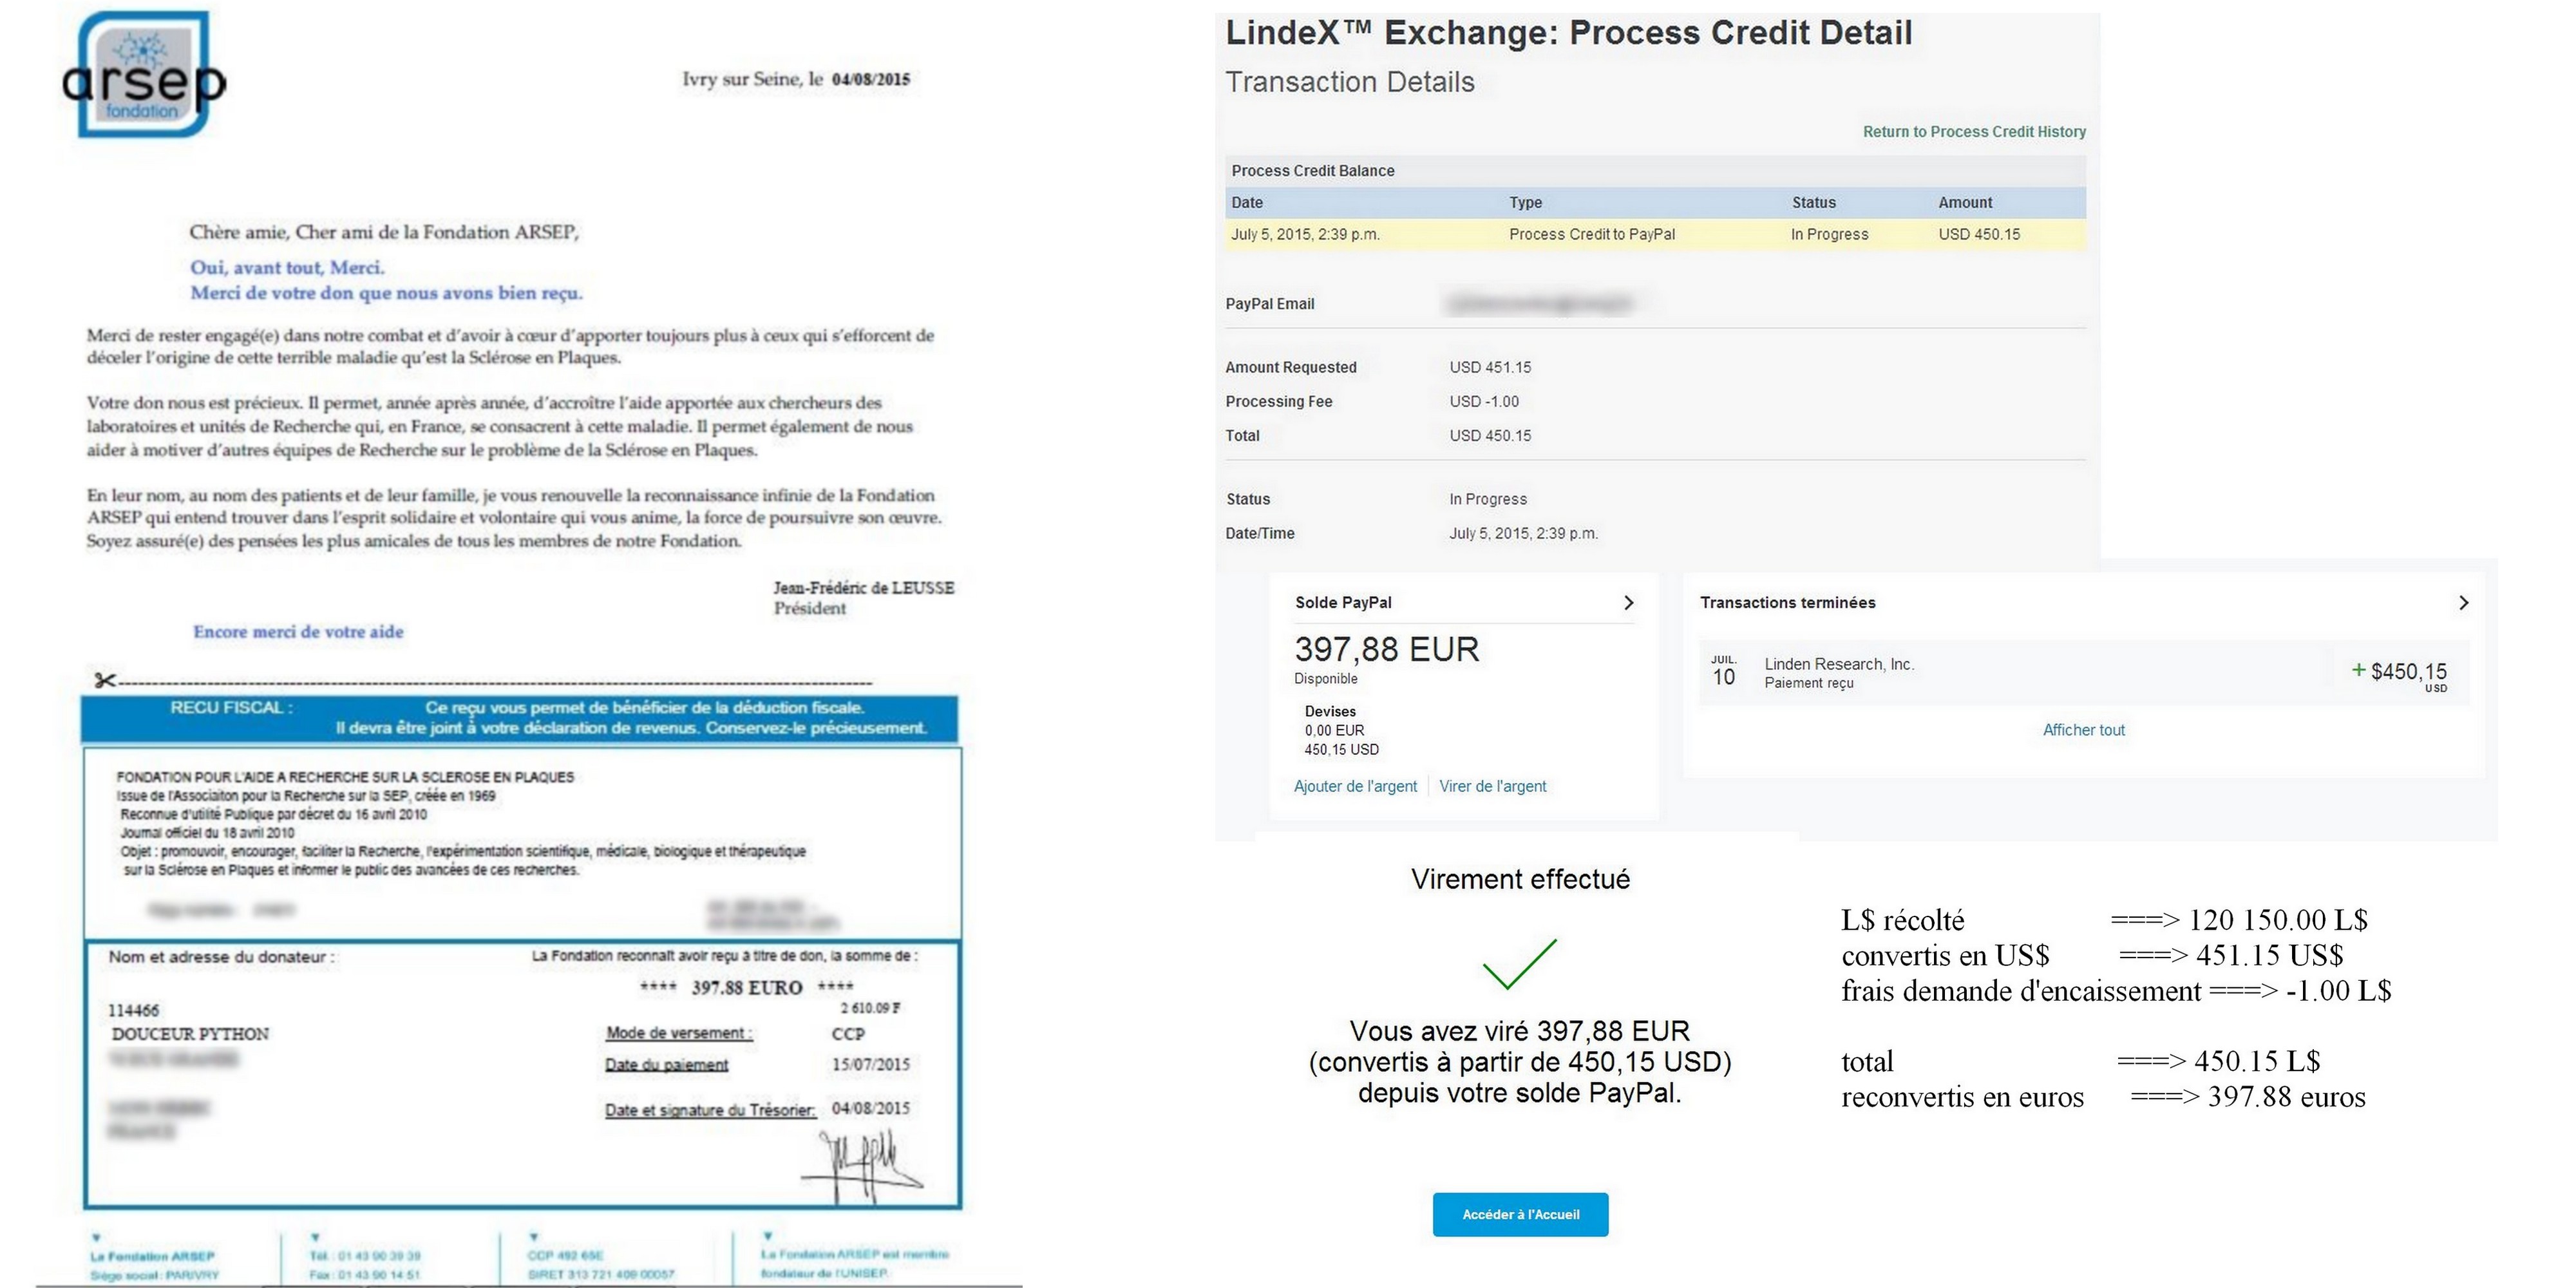Click the ARSEP fondation logo
Image resolution: width=2576 pixels, height=1288 pixels.
tap(143, 75)
